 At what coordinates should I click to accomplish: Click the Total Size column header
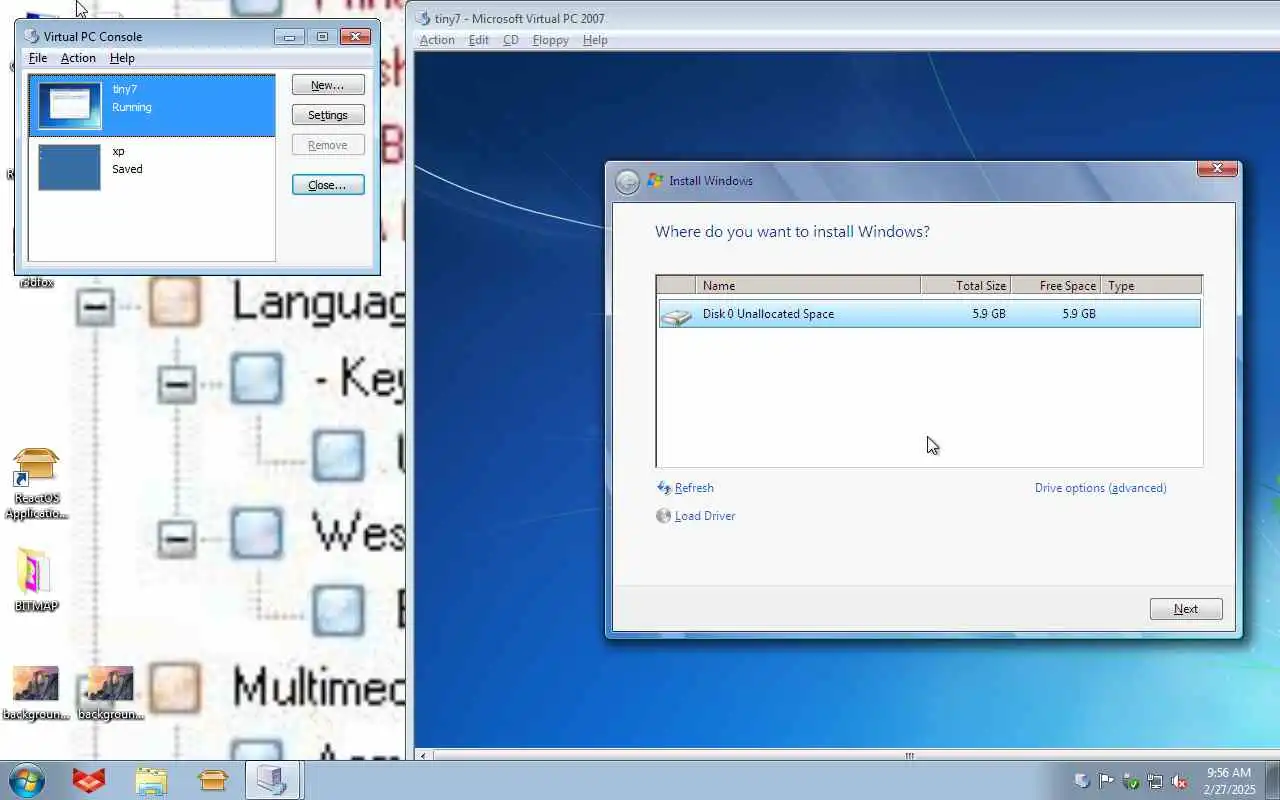tap(966, 286)
